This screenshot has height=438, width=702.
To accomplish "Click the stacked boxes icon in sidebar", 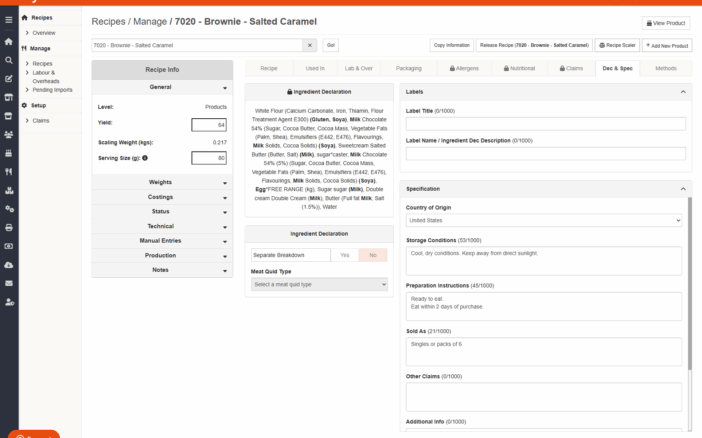I will 9,190.
